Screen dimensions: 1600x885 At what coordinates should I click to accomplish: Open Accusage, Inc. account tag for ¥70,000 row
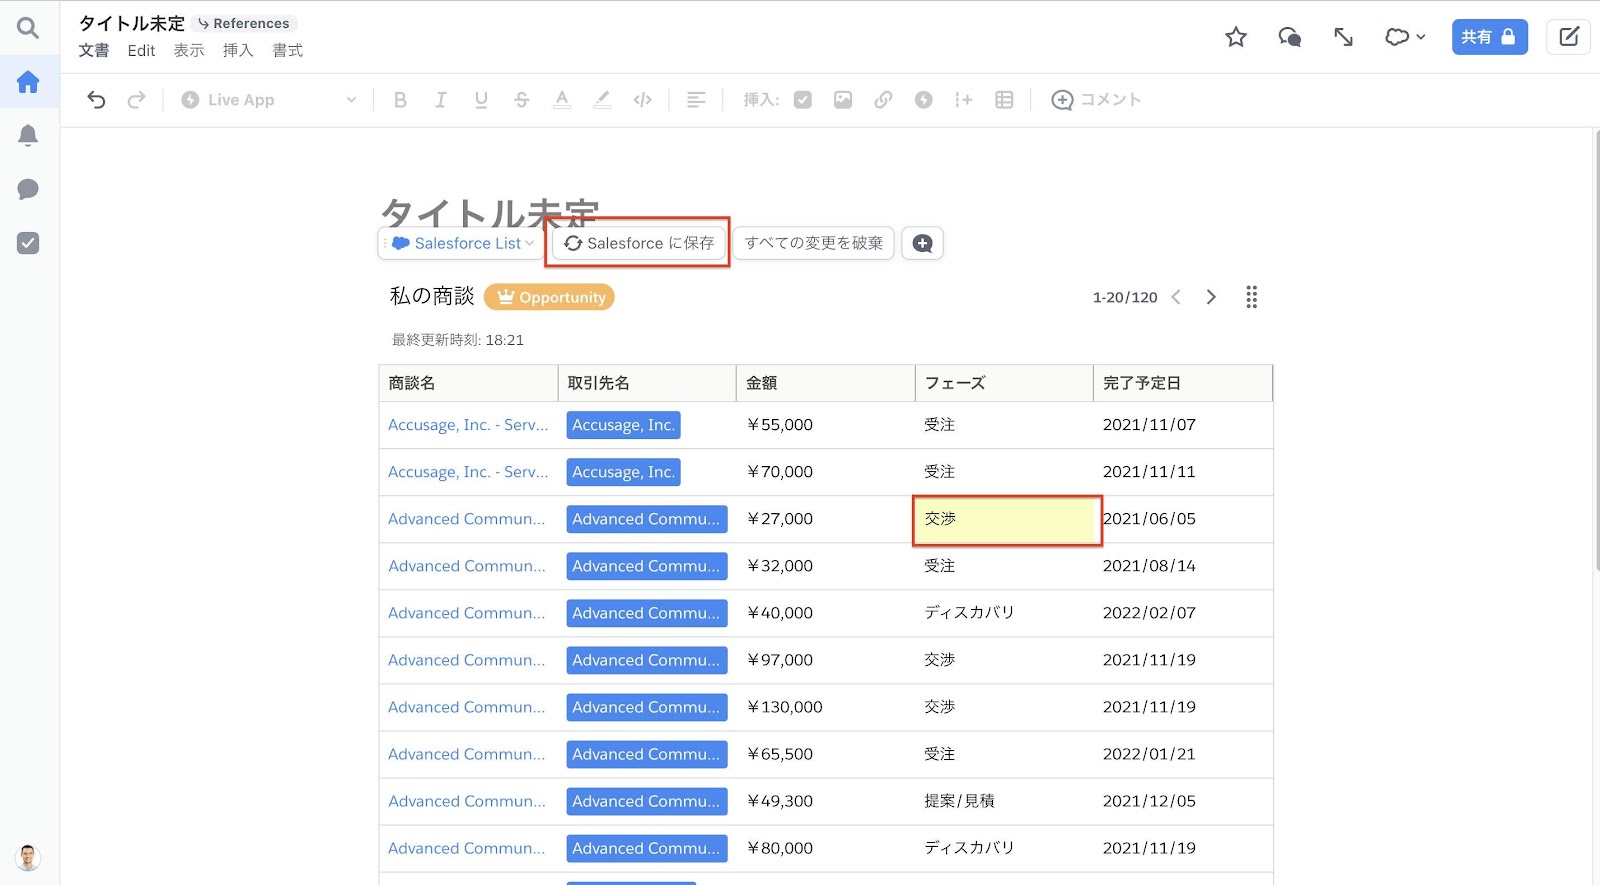[x=624, y=472]
